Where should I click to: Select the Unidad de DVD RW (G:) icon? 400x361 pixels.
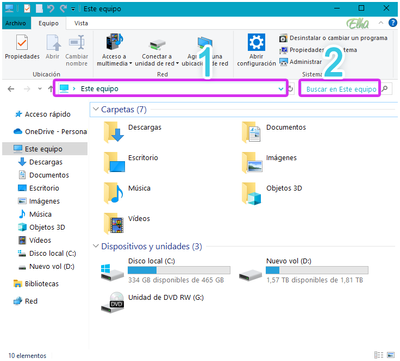[112, 302]
